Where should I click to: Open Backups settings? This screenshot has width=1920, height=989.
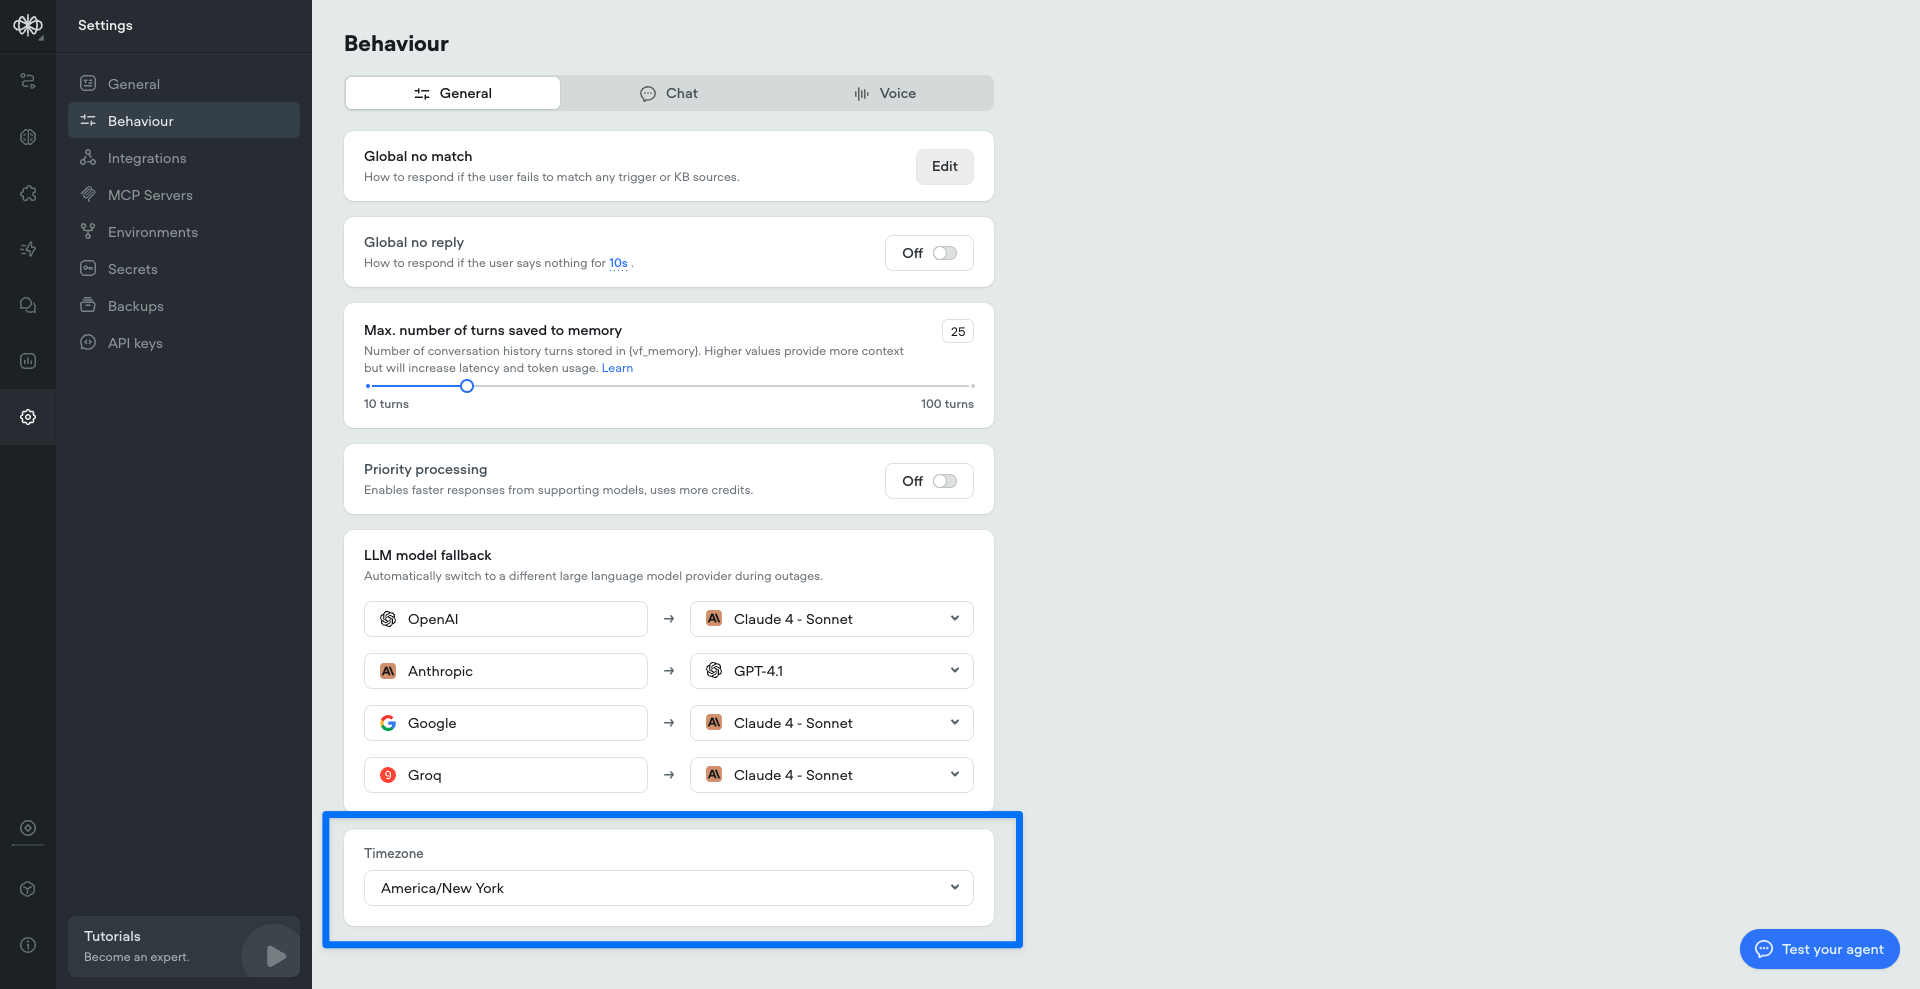184,306
